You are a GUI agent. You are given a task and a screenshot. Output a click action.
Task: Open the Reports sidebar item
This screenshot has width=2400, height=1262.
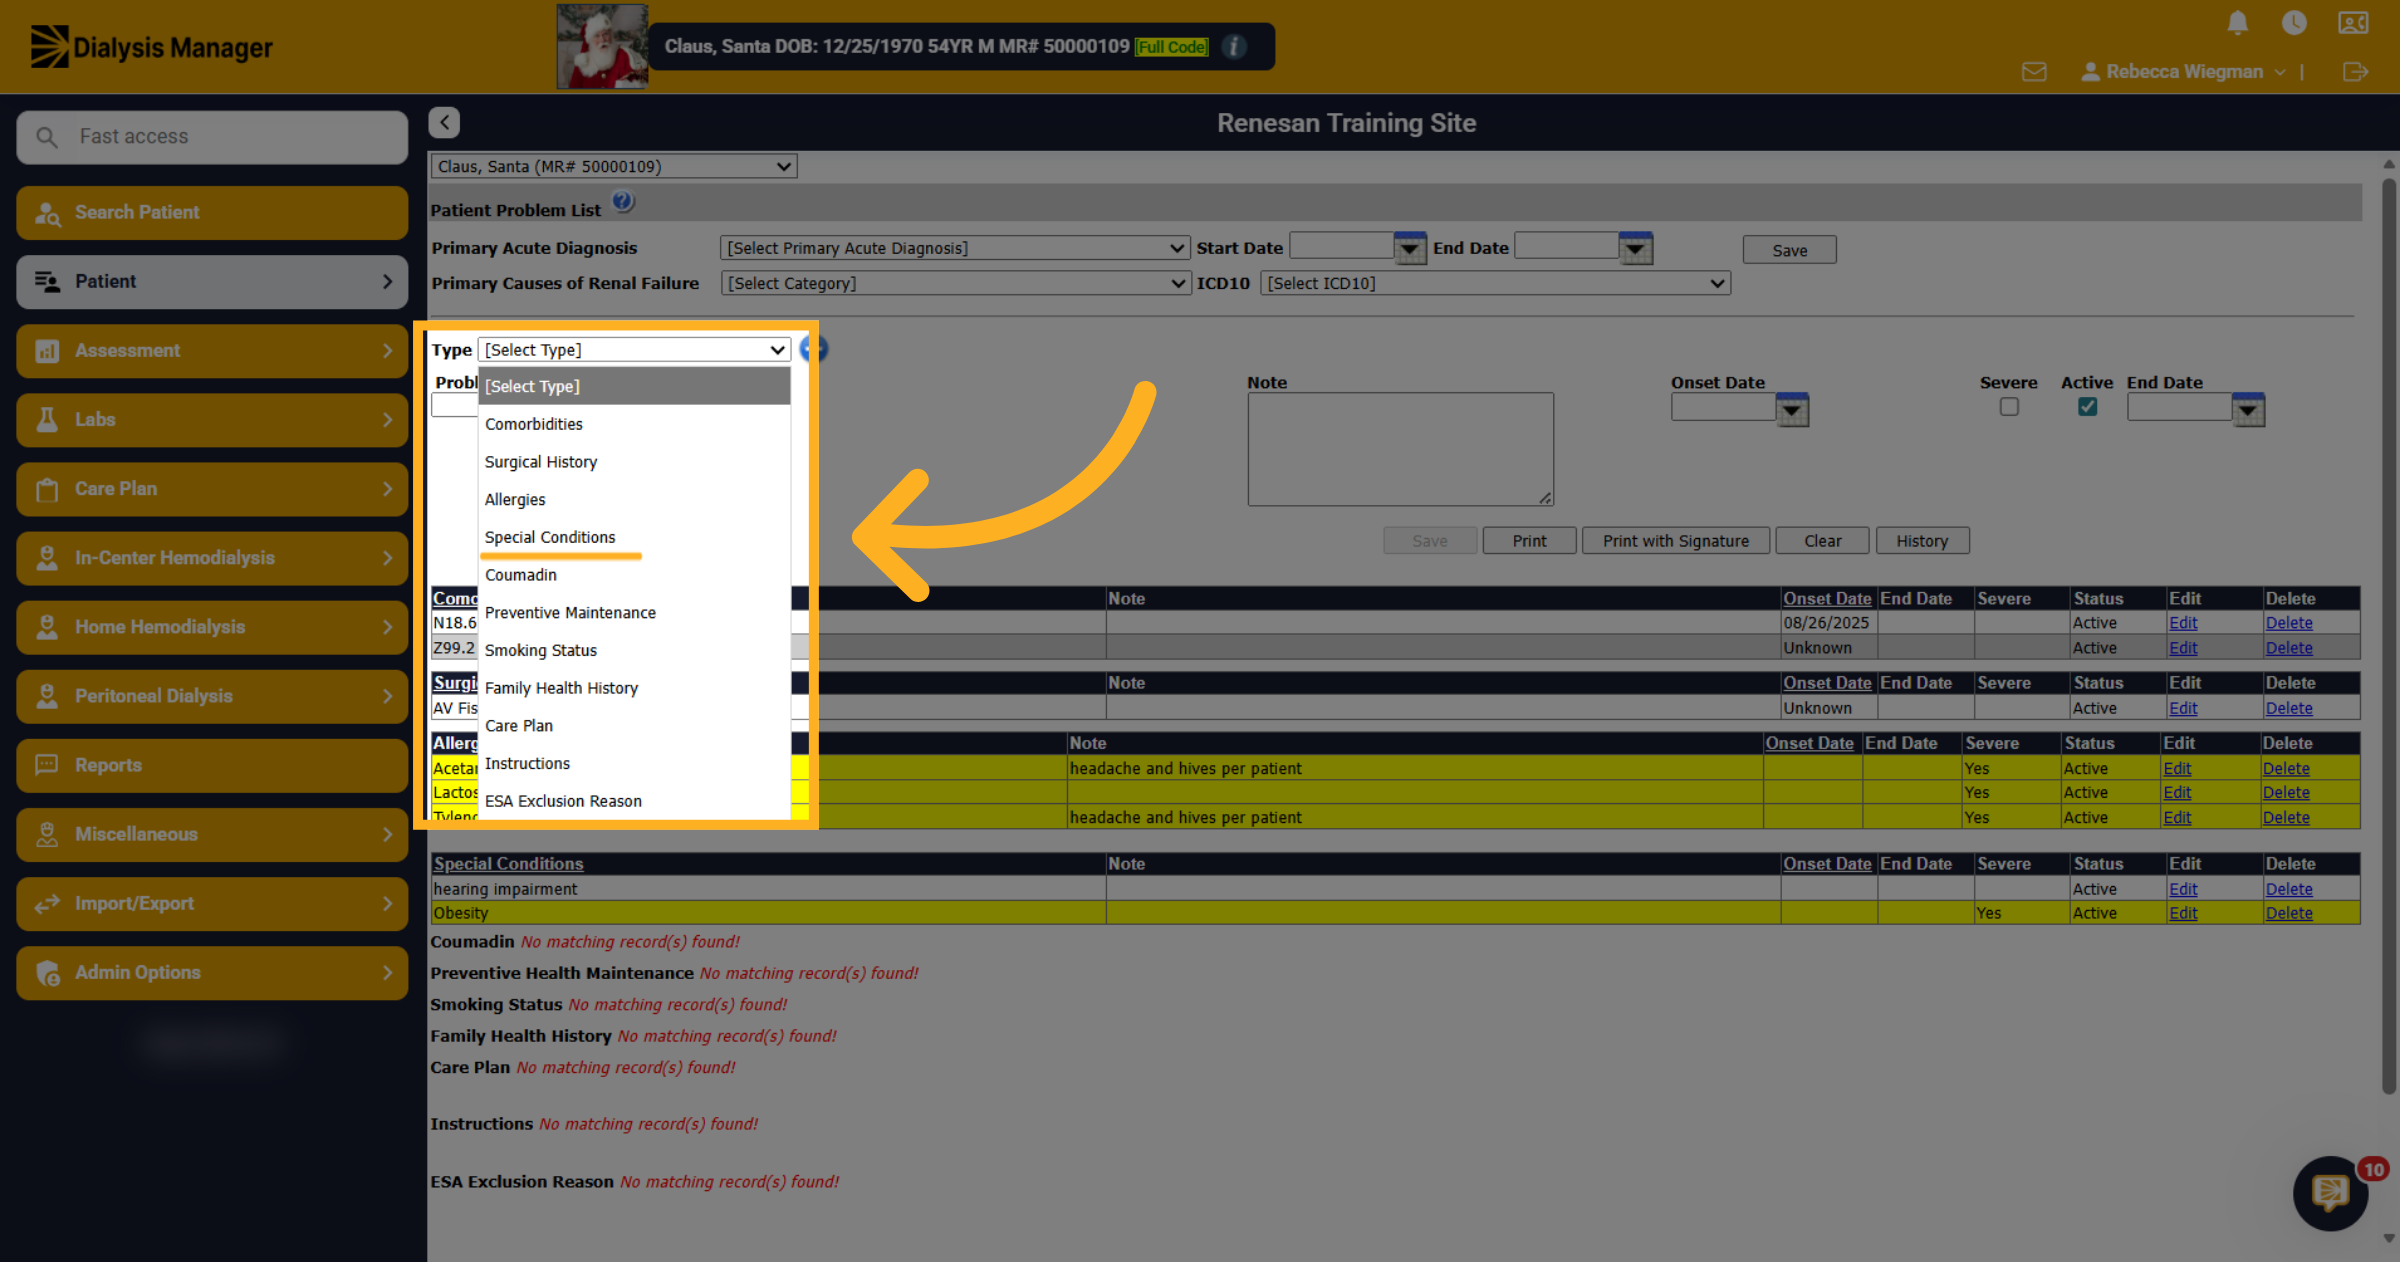click(212, 765)
